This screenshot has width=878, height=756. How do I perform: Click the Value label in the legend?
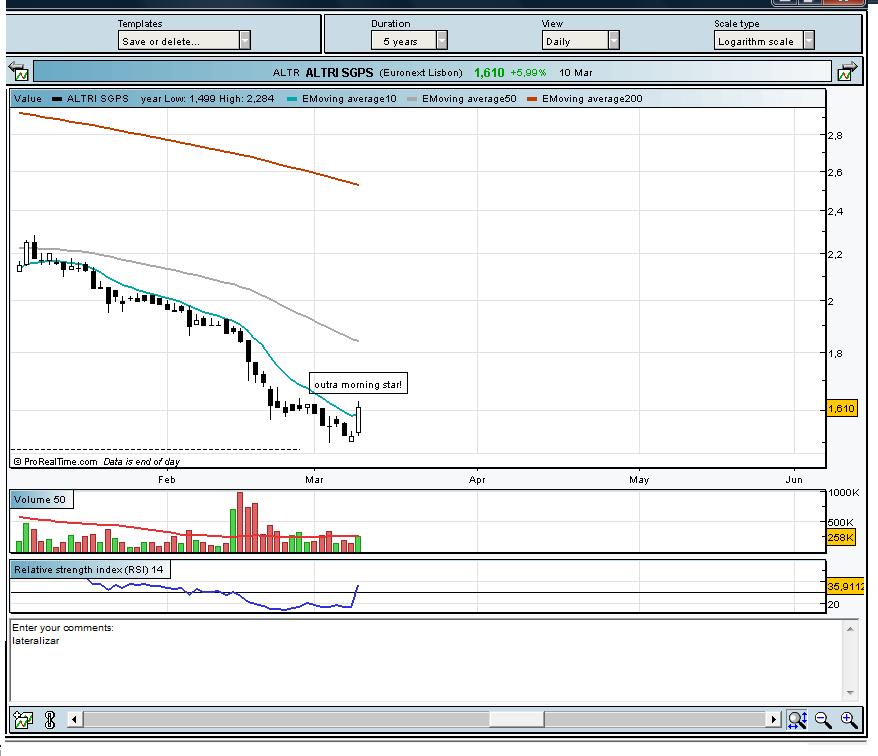(x=28, y=99)
